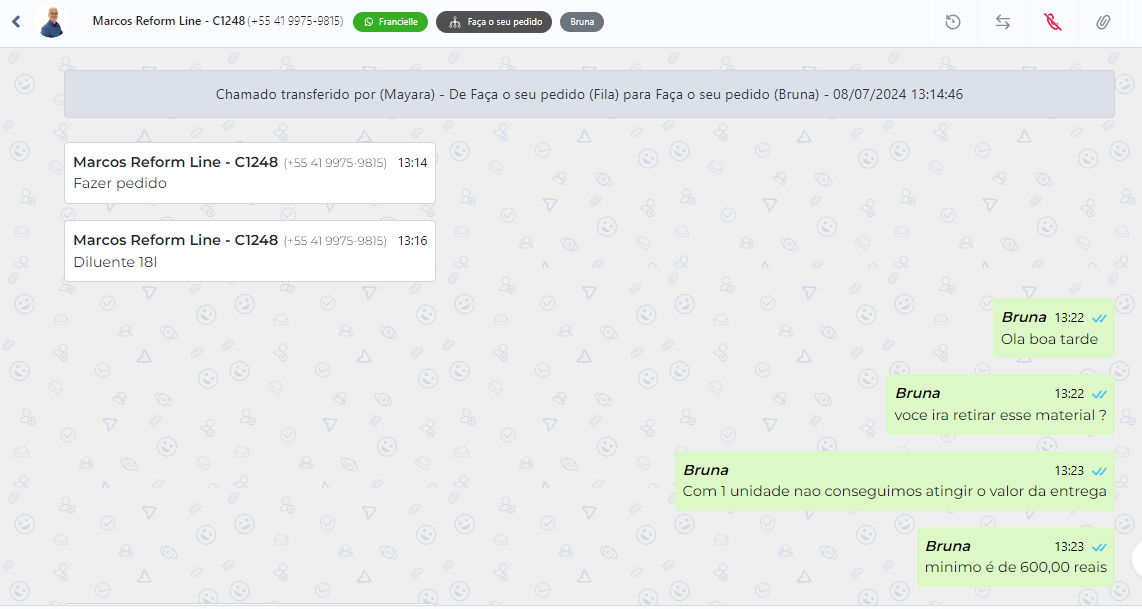Screen dimensions: 1142x609
Task: Go back using the left chevron arrow
Action: (16, 21)
